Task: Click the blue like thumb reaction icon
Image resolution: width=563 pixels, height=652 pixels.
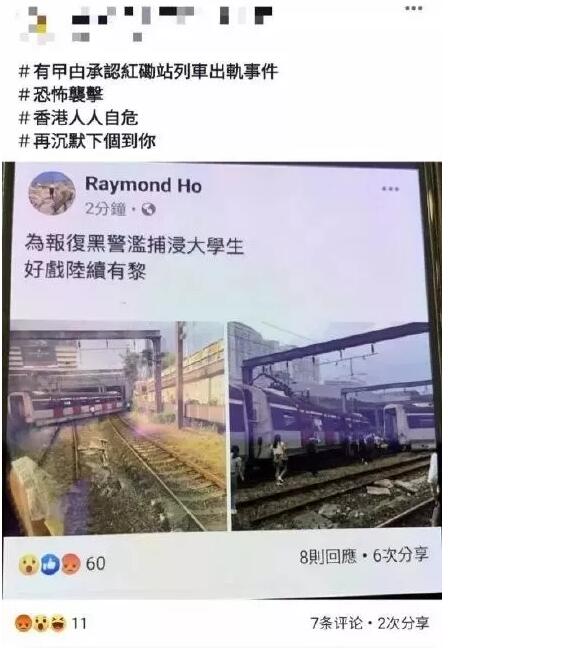Action: (50, 565)
